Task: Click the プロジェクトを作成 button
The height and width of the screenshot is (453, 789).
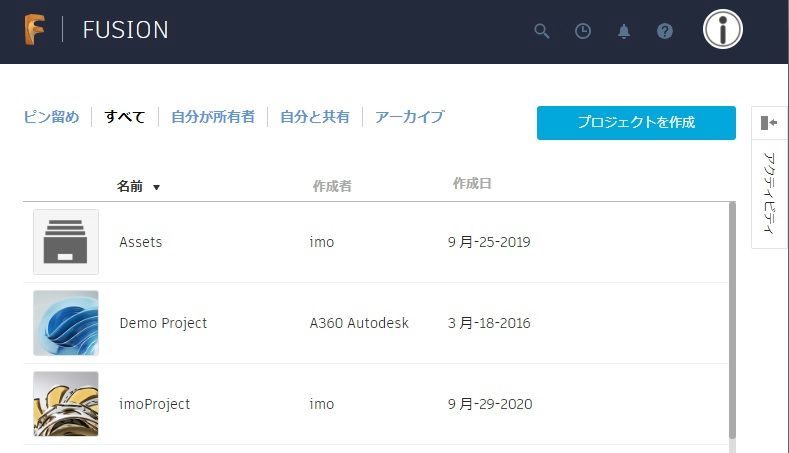Action: pos(636,123)
